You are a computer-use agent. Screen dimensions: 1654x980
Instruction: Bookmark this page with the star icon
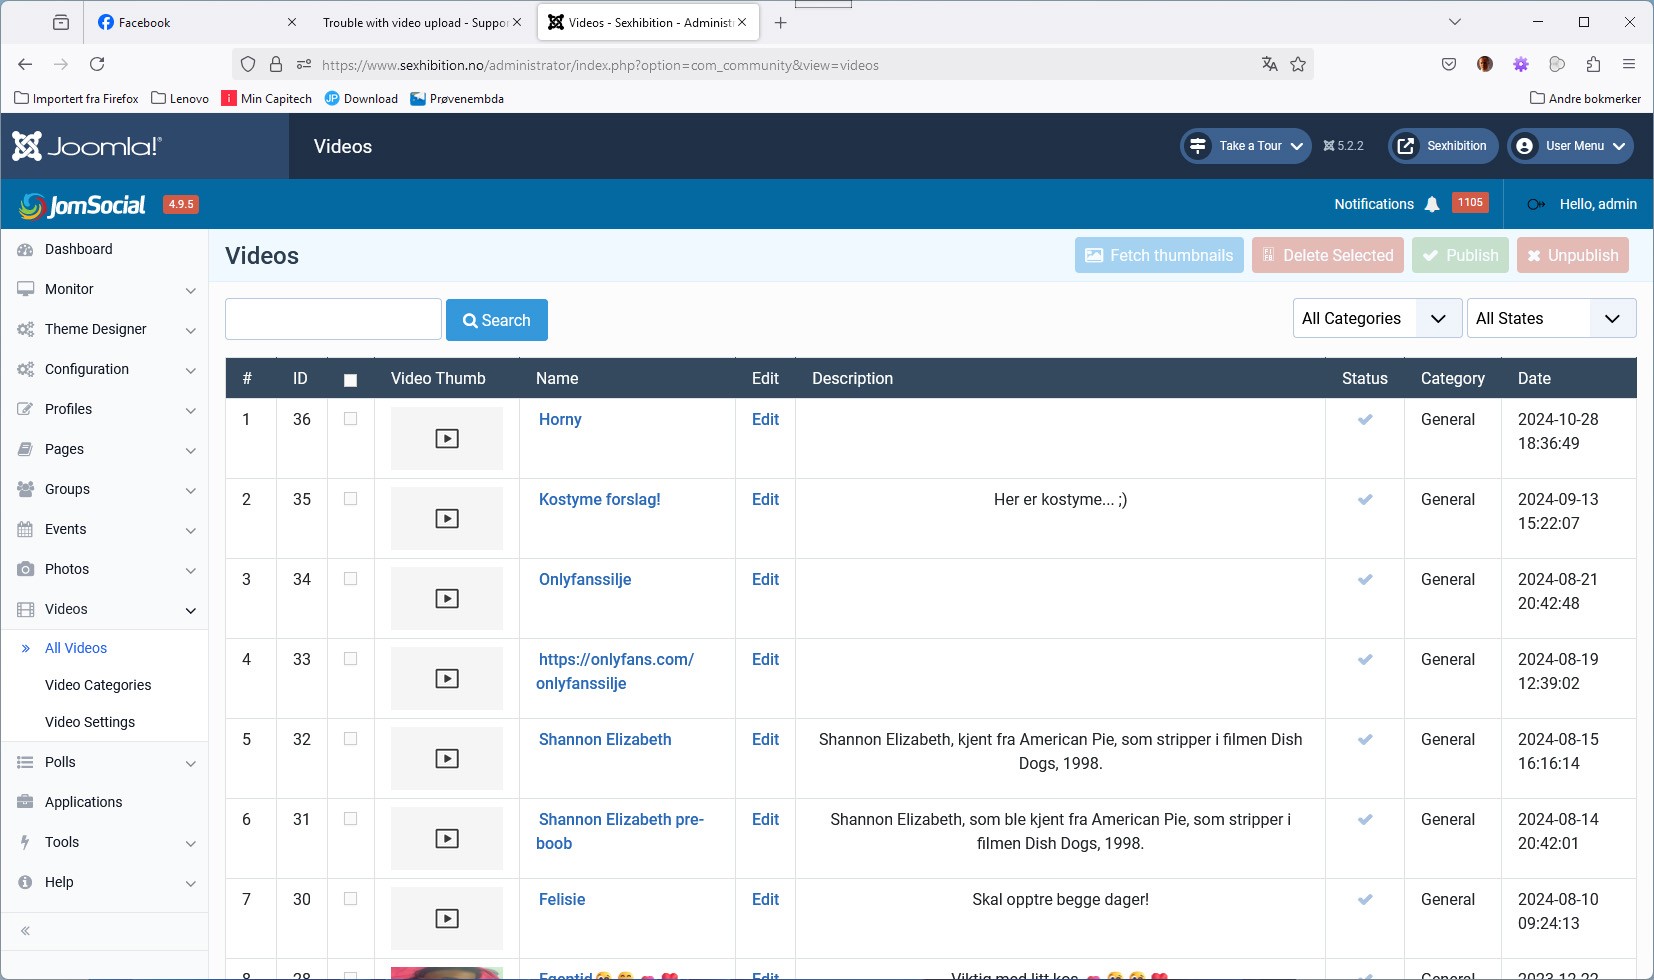click(1298, 65)
